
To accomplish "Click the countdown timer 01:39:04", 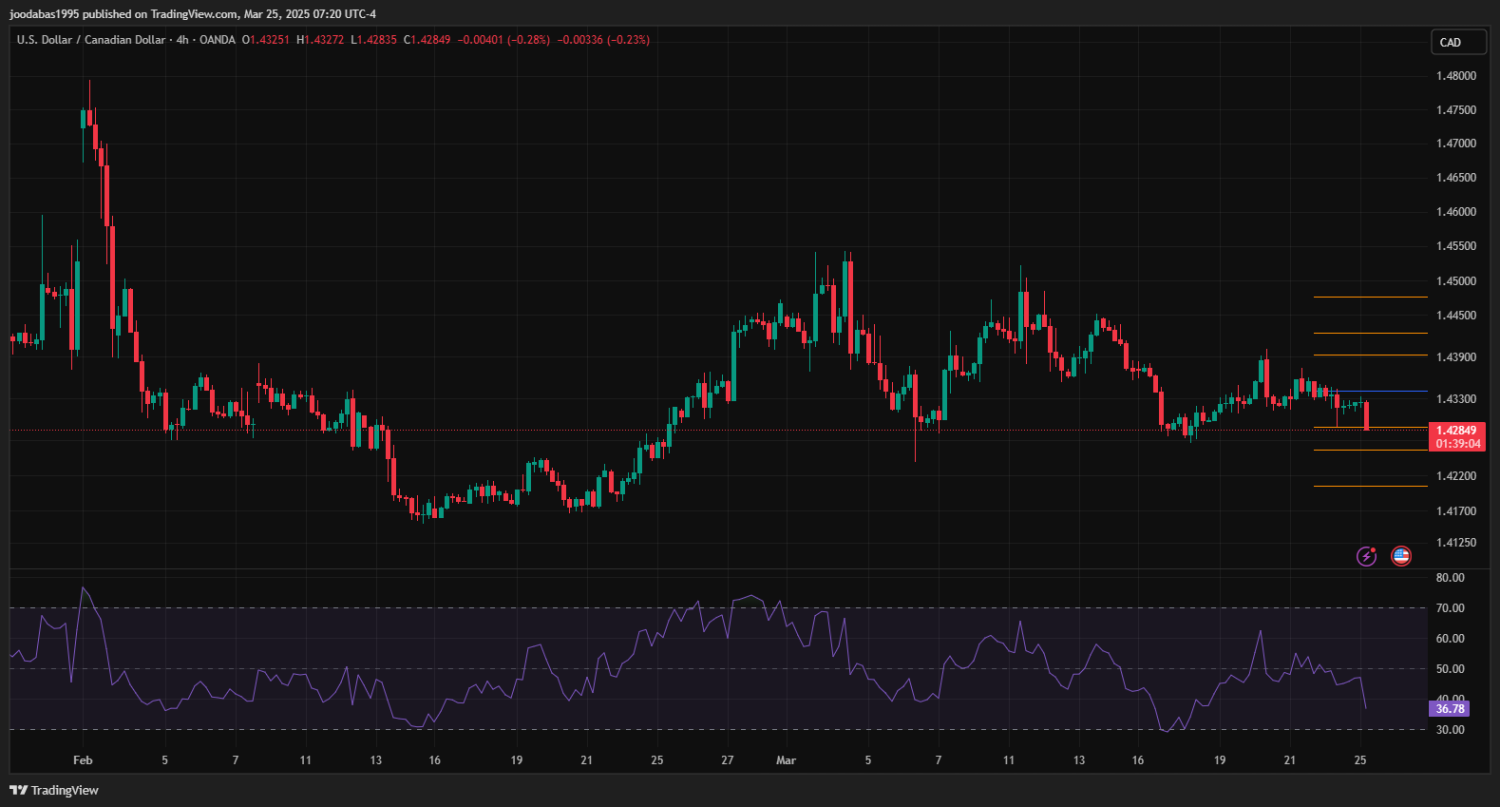I will point(1457,442).
